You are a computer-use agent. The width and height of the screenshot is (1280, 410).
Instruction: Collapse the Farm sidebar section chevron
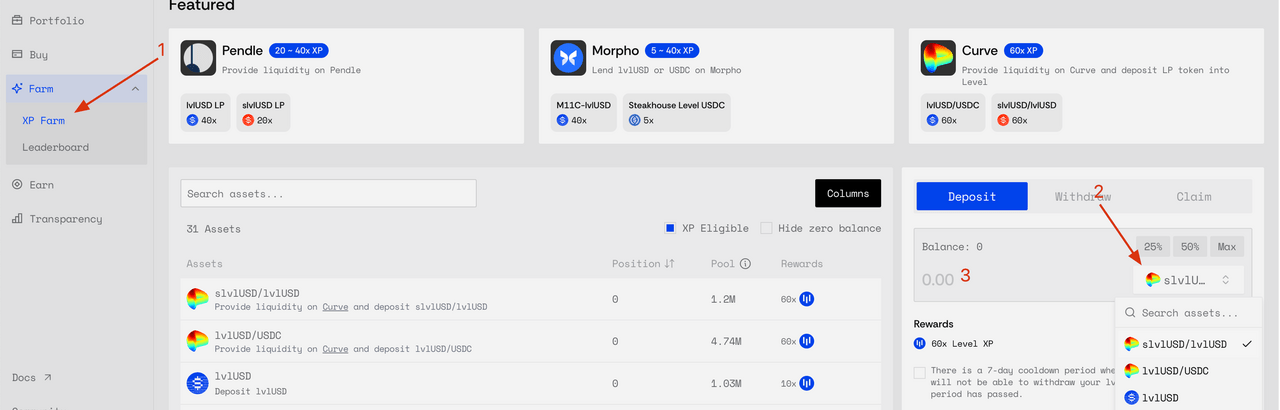pyautogui.click(x=135, y=89)
